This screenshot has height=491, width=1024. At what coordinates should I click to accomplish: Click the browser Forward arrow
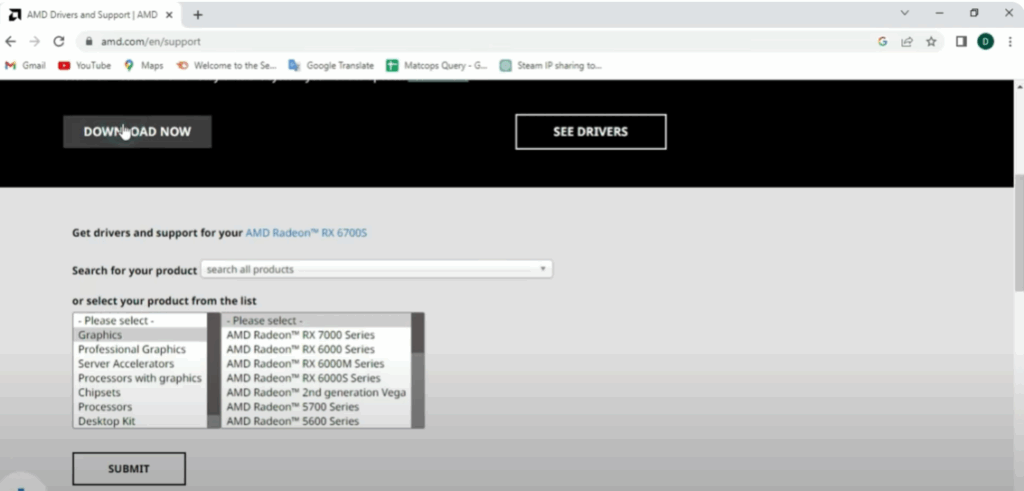click(x=35, y=41)
